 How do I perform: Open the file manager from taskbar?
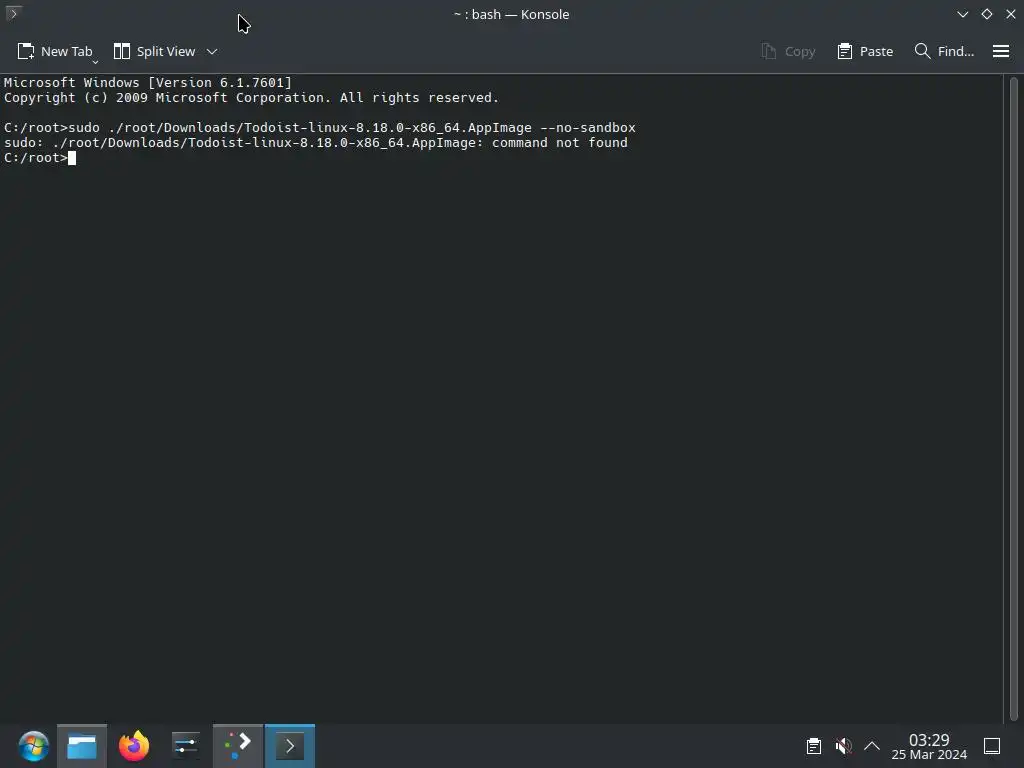coord(82,746)
